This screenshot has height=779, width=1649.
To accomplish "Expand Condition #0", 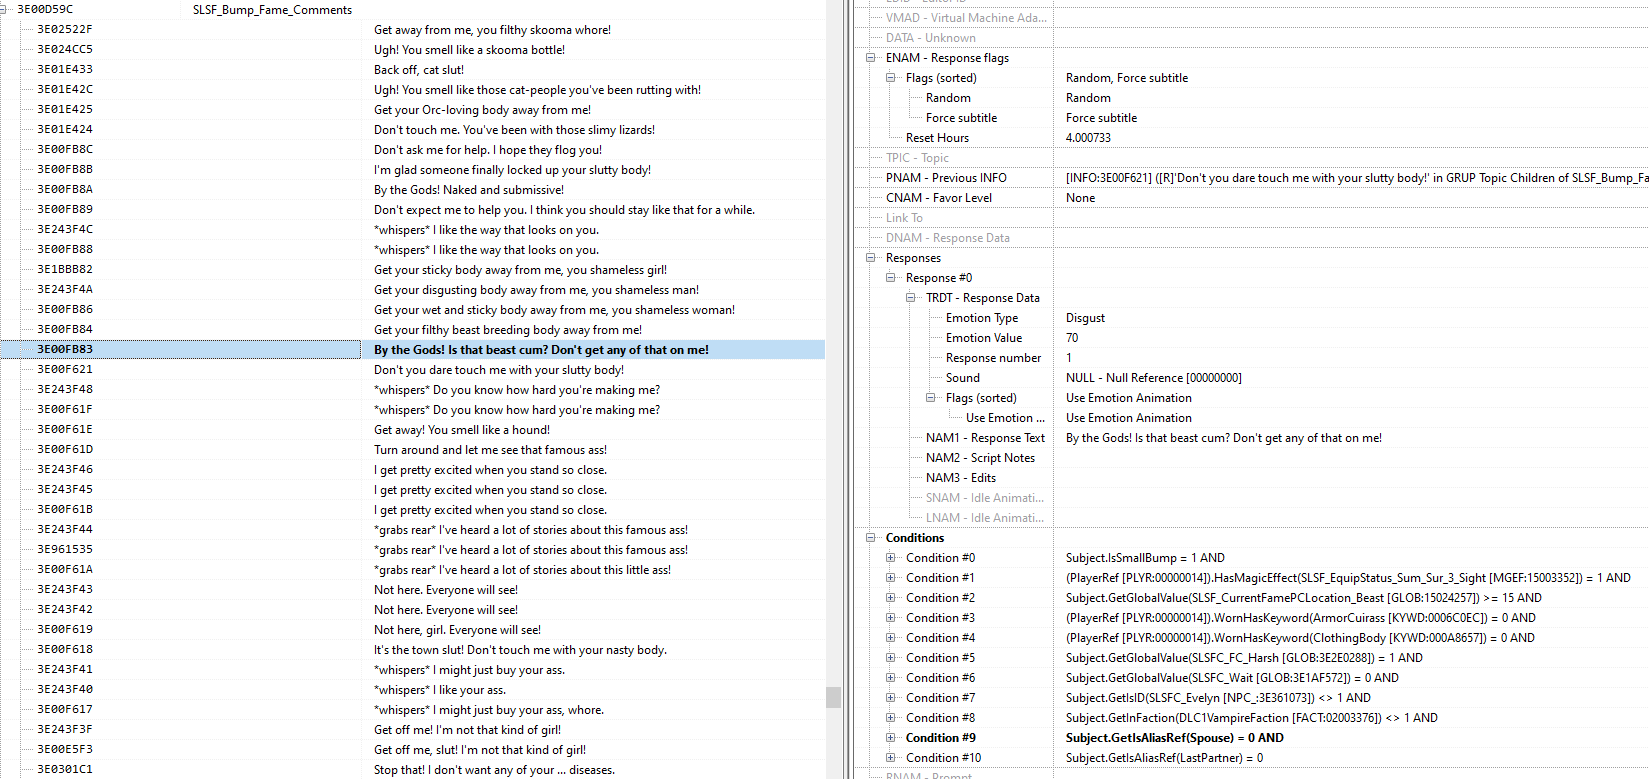I will pyautogui.click(x=891, y=558).
